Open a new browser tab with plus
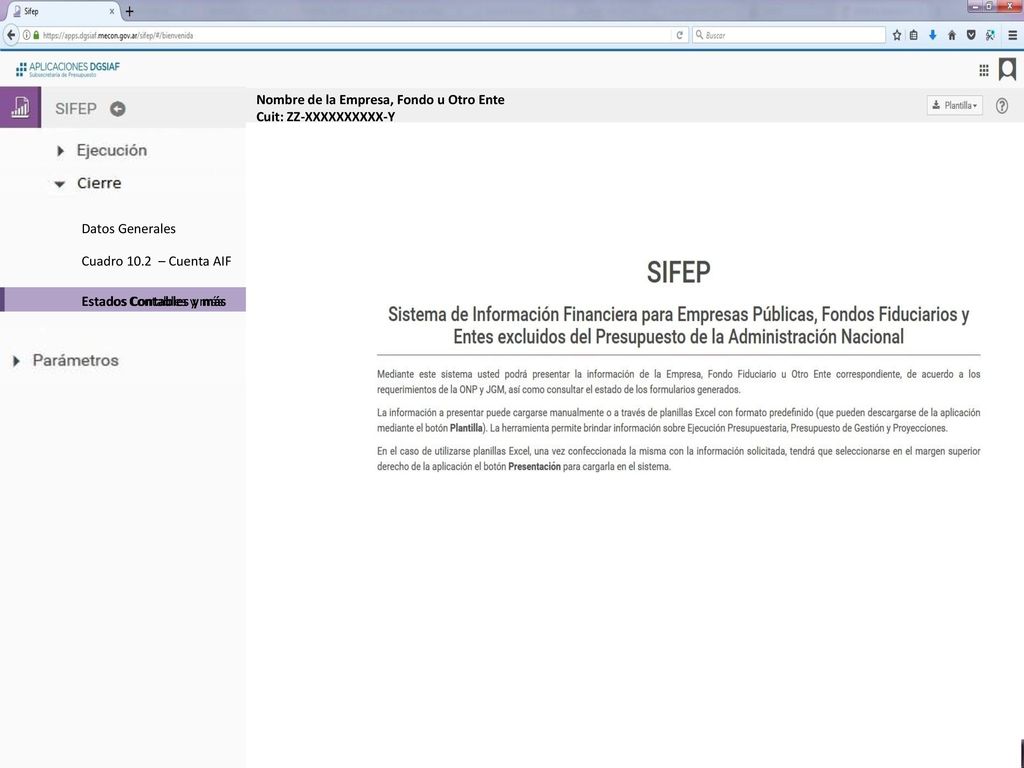The width and height of the screenshot is (1024, 768). [129, 11]
